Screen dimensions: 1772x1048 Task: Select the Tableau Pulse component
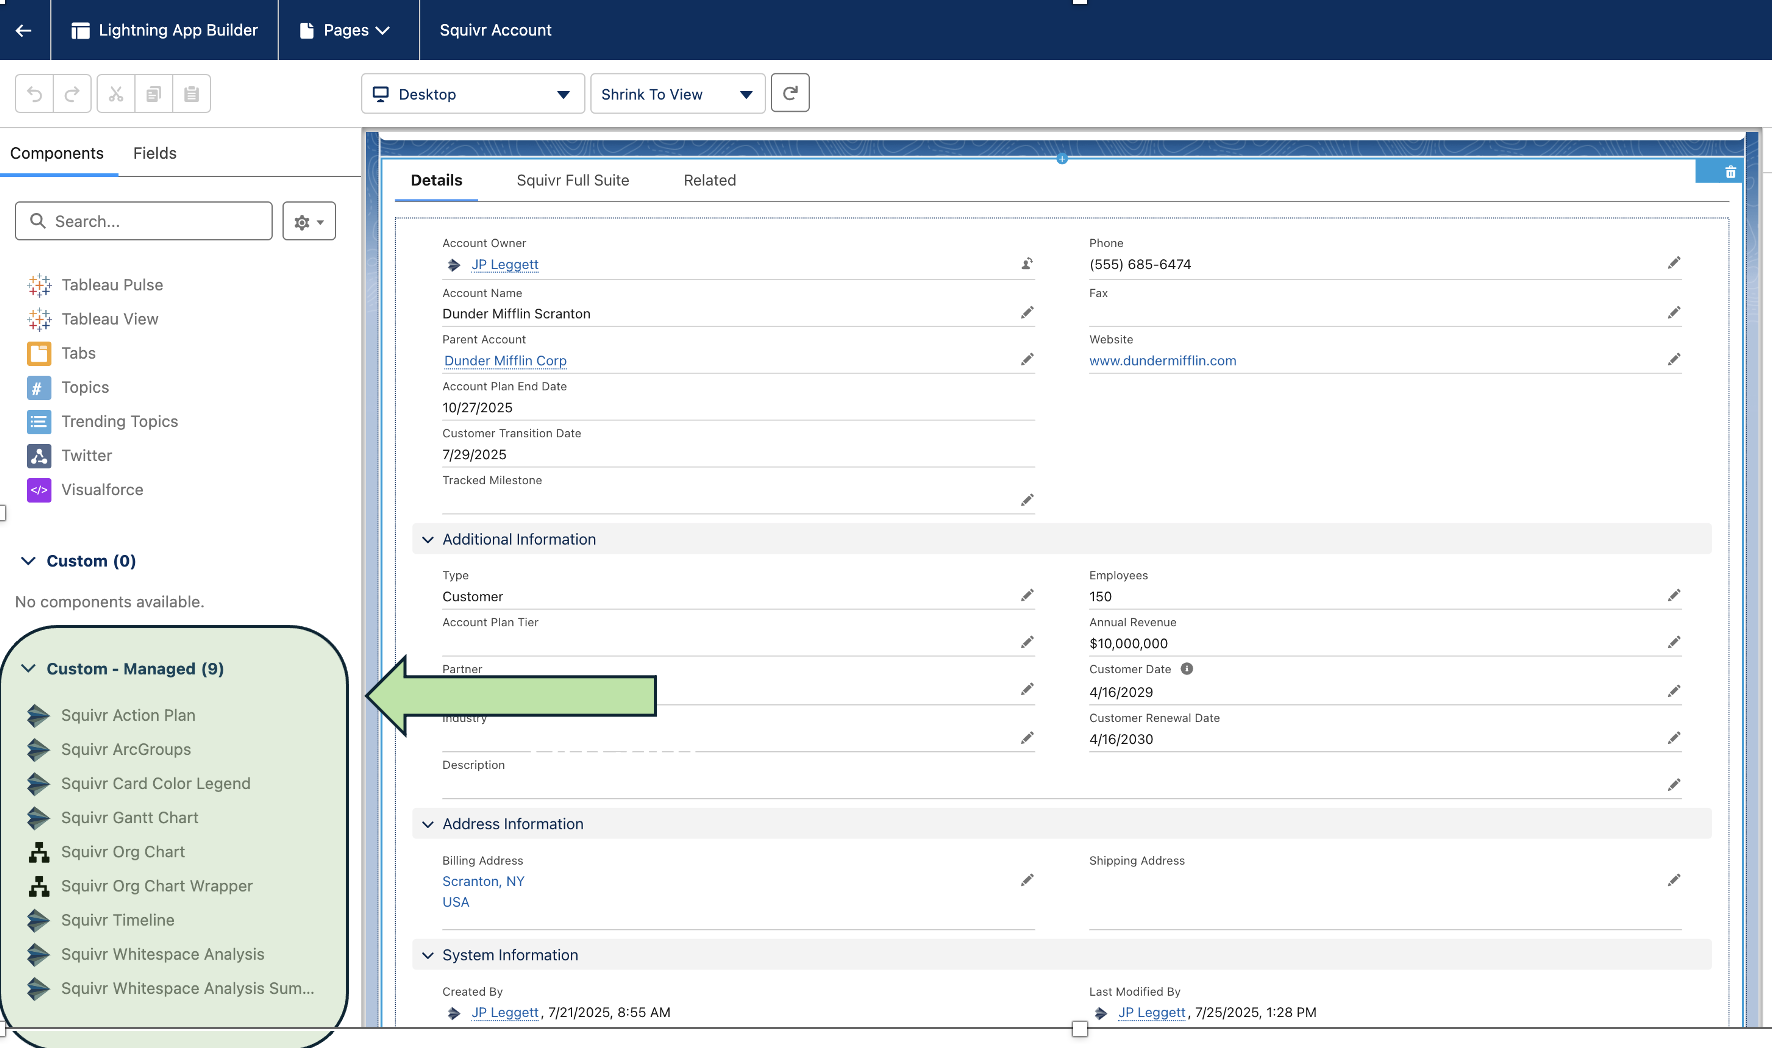112,285
